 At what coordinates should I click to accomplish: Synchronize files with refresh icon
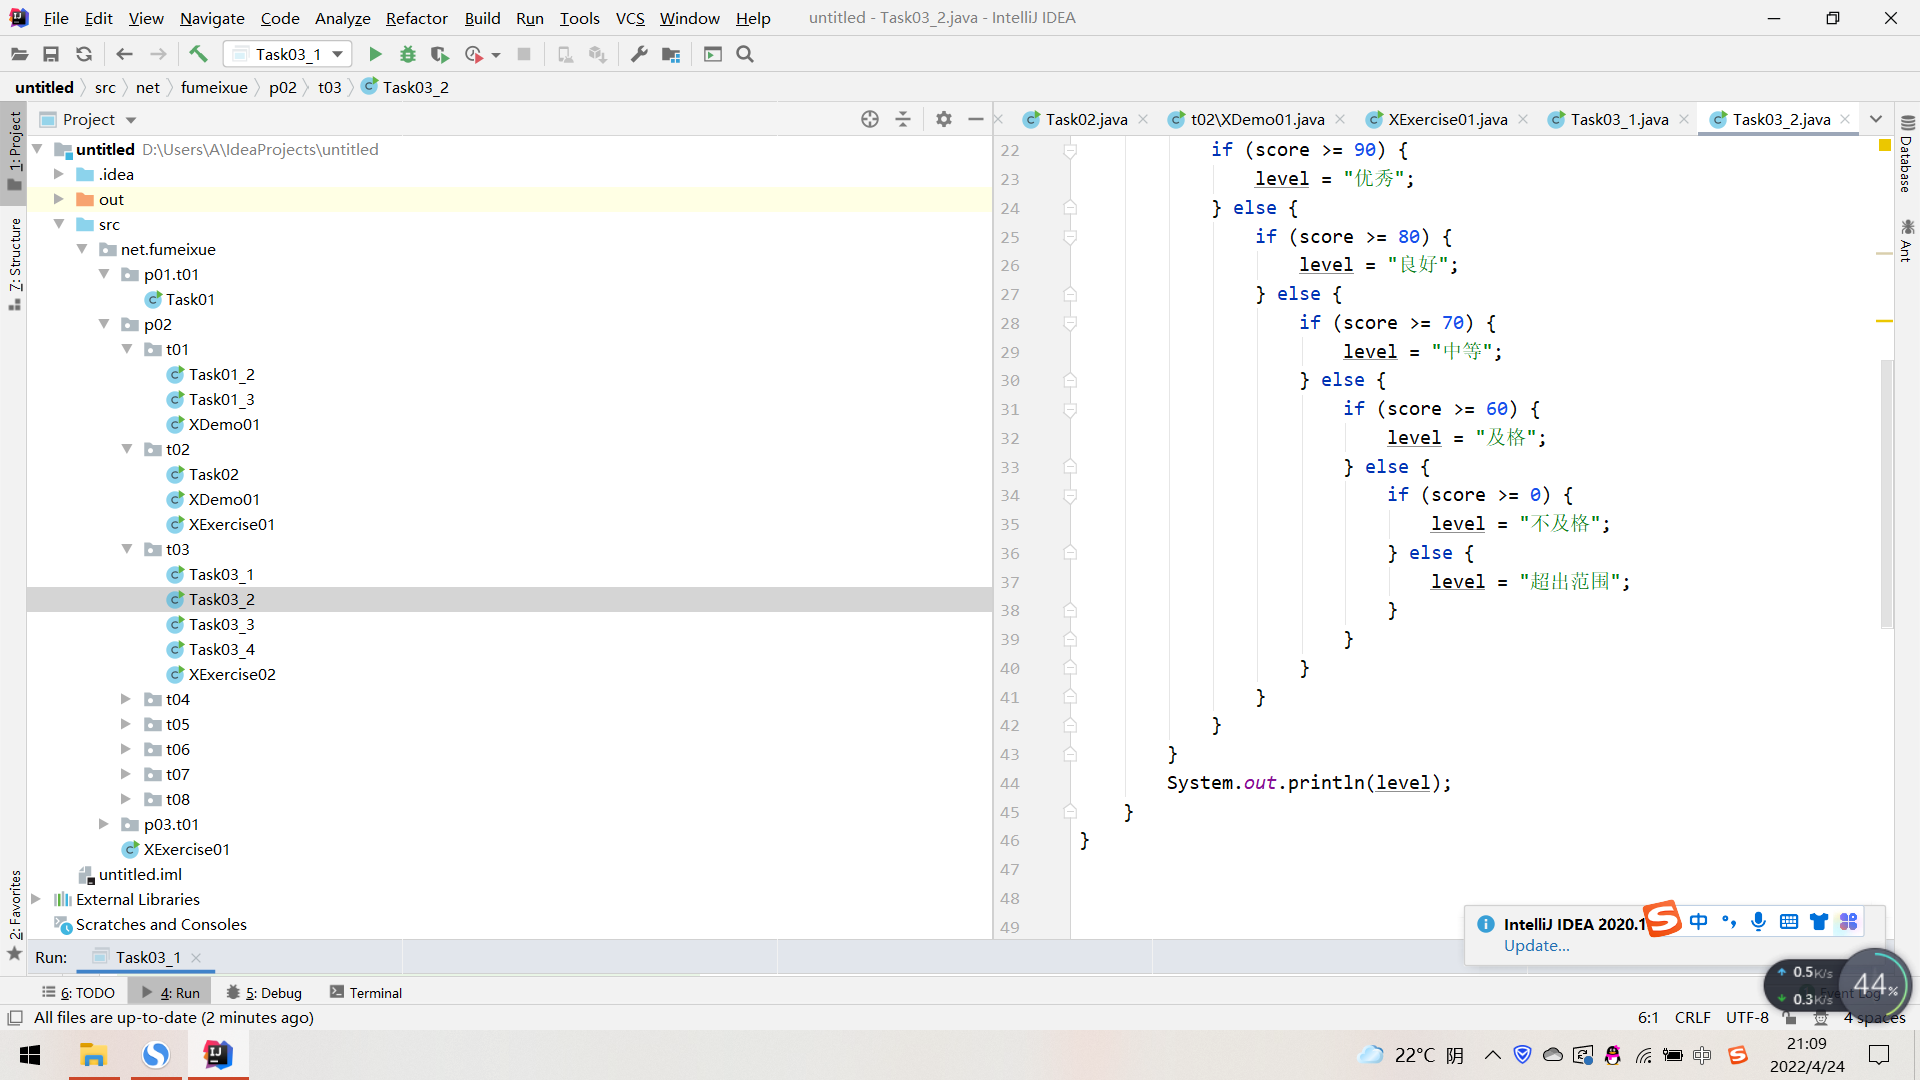pos(84,54)
